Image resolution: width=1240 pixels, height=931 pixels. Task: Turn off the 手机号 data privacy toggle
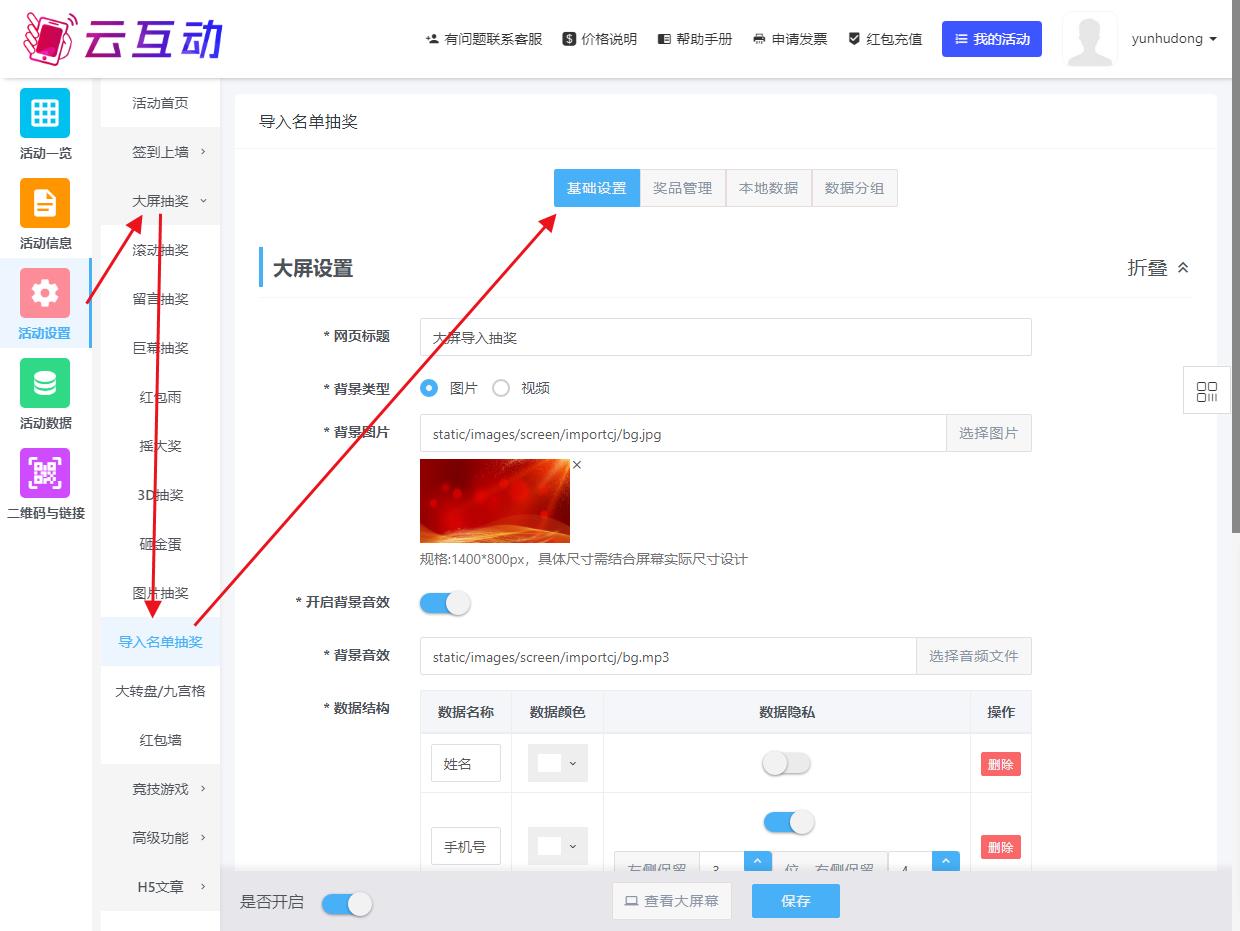(x=788, y=821)
